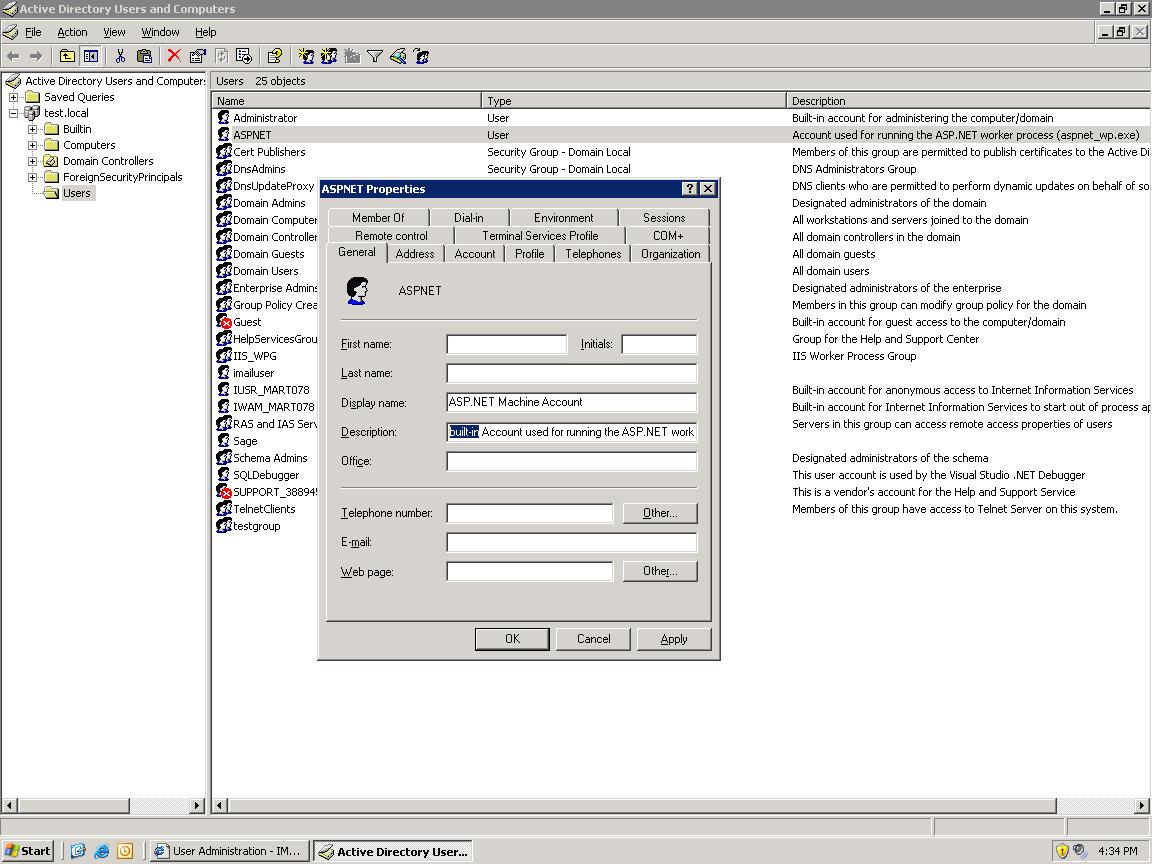This screenshot has height=864, width=1152.
Task: Click into the Office field
Action: [x=572, y=461]
